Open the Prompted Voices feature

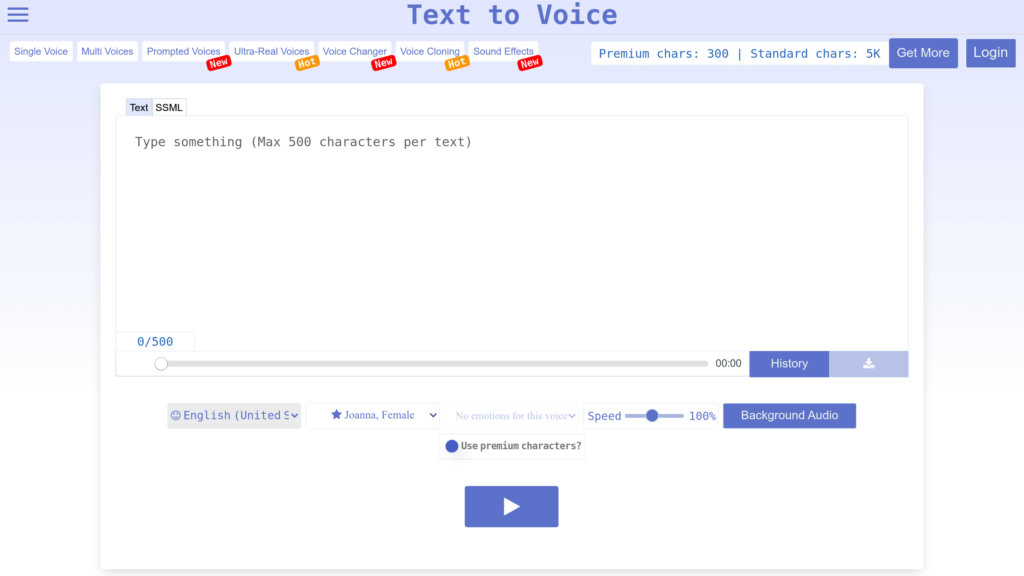tap(184, 51)
